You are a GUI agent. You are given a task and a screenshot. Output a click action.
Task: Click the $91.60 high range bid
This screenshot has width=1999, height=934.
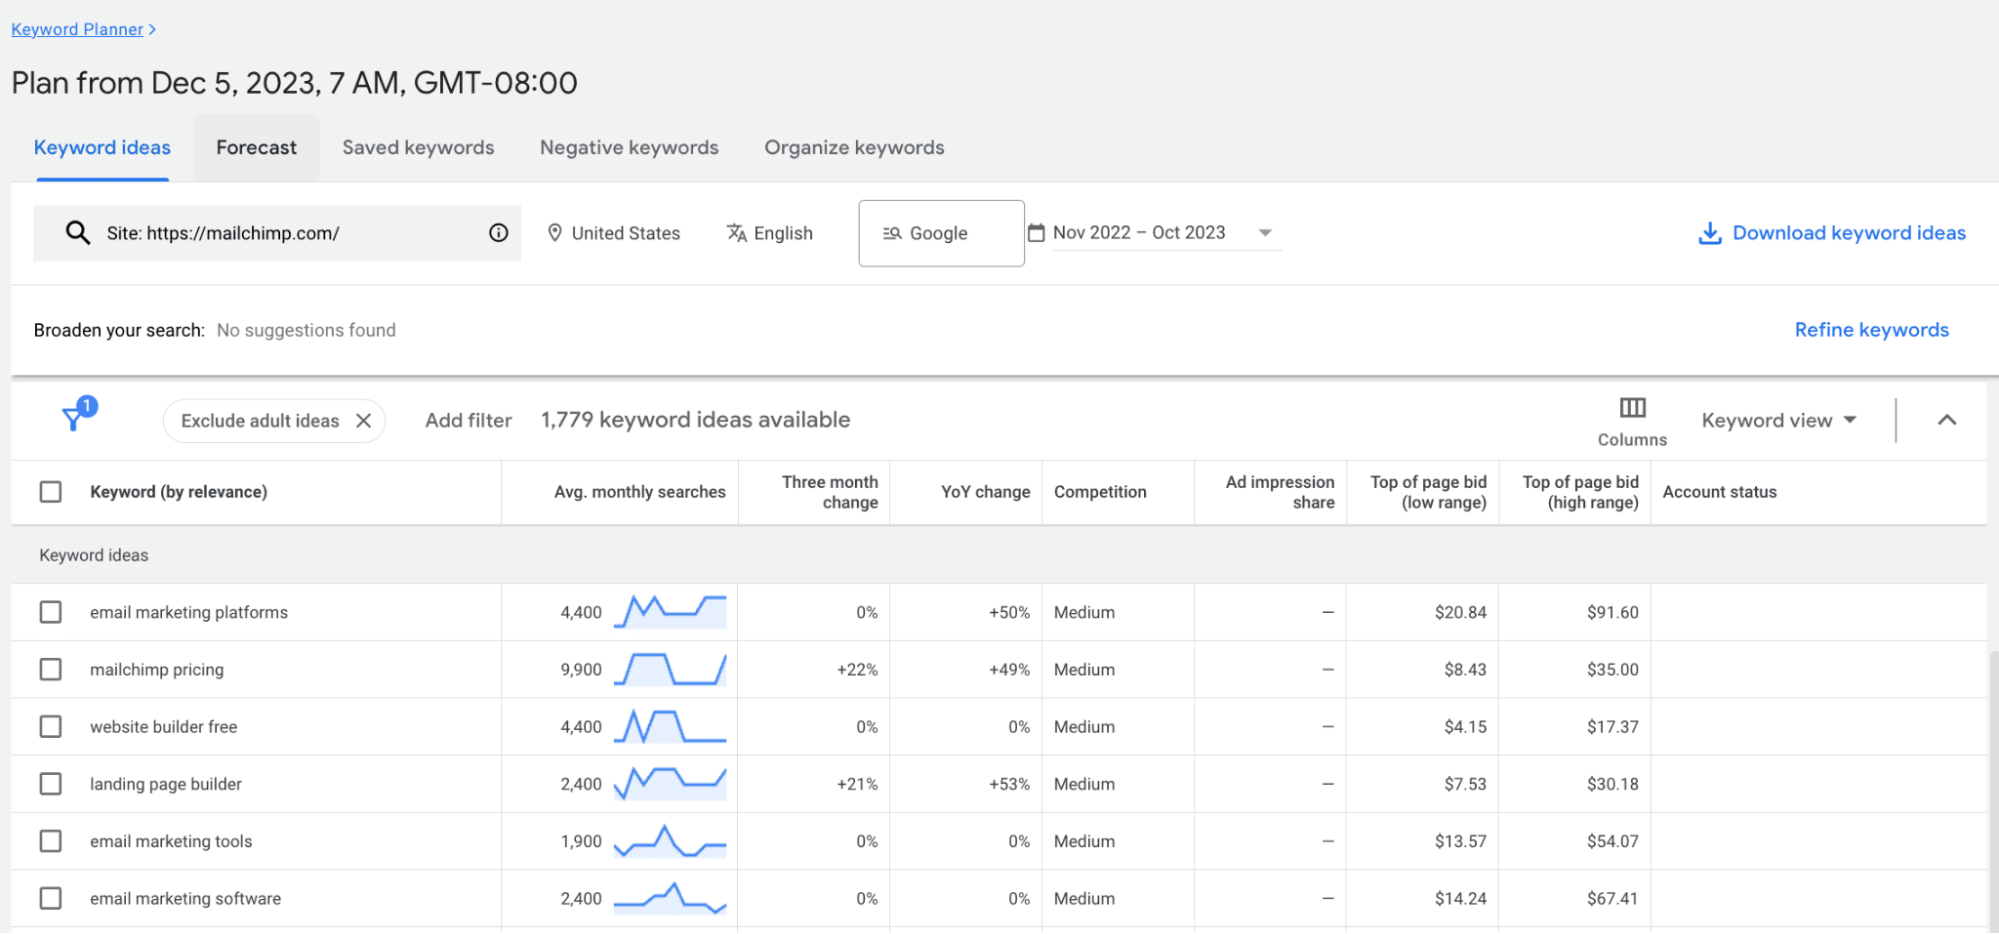(x=1612, y=612)
